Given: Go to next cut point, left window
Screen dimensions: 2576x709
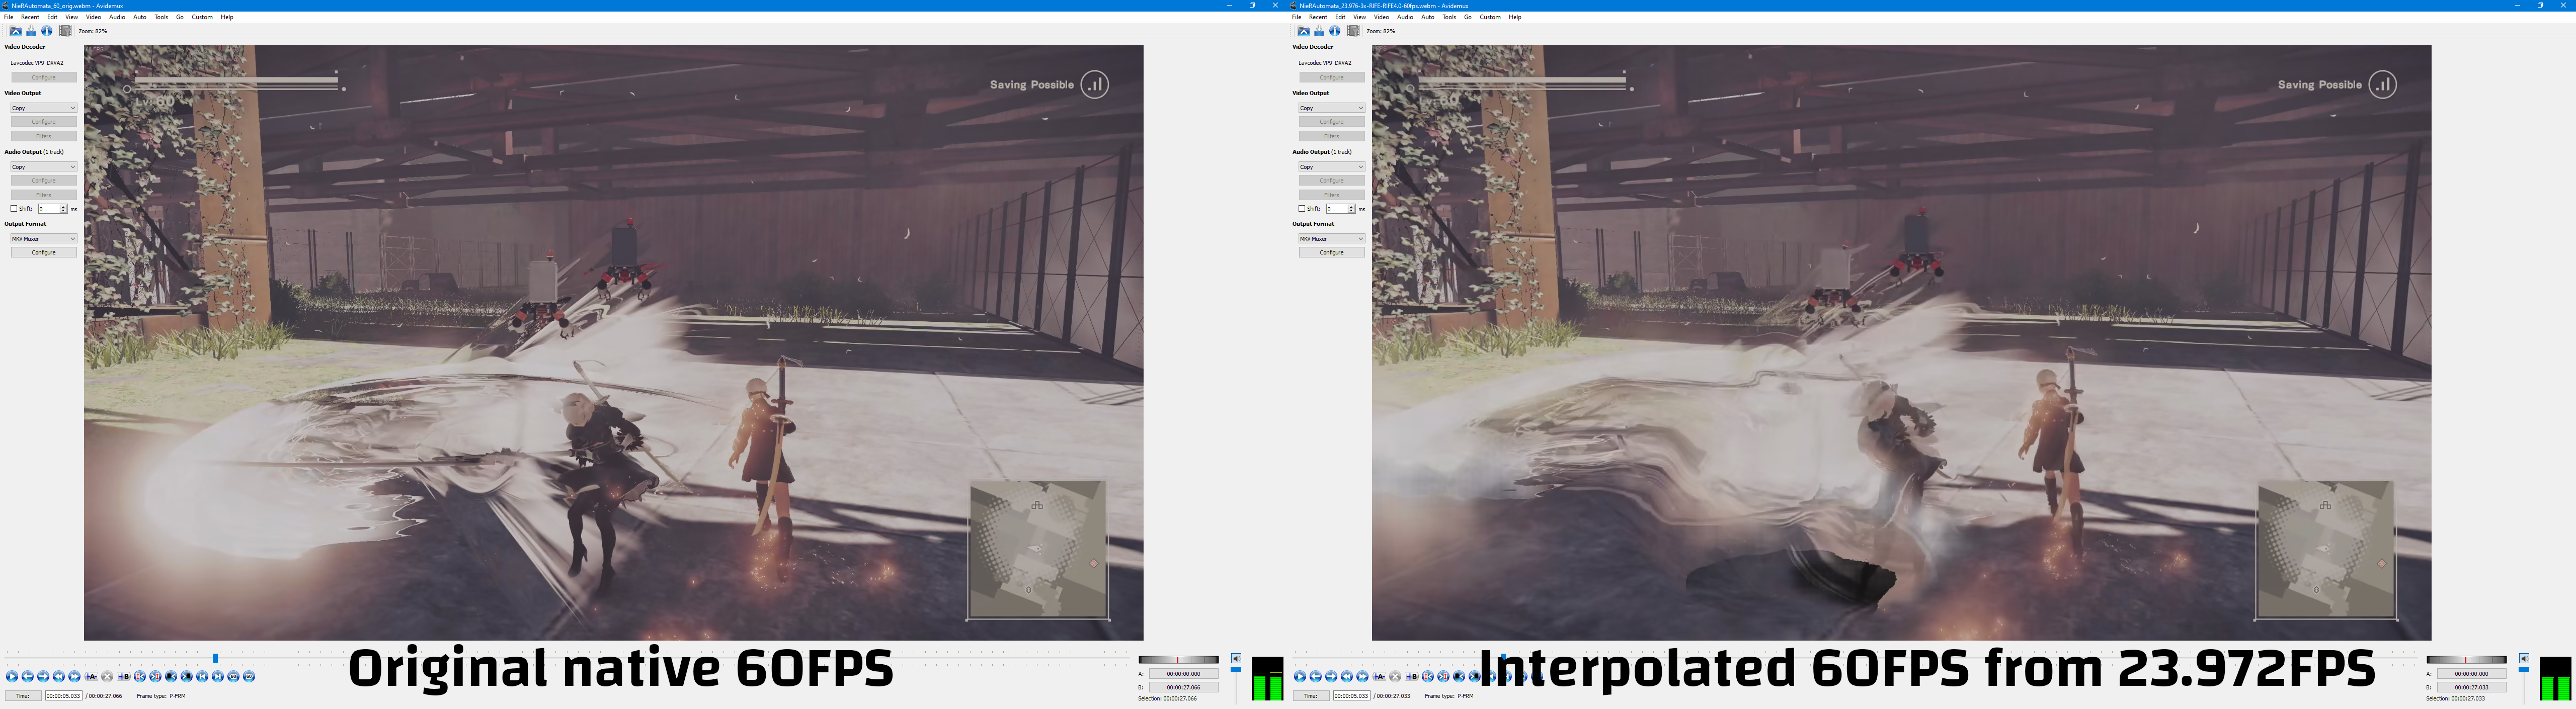Looking at the screenshot, I should (156, 676).
